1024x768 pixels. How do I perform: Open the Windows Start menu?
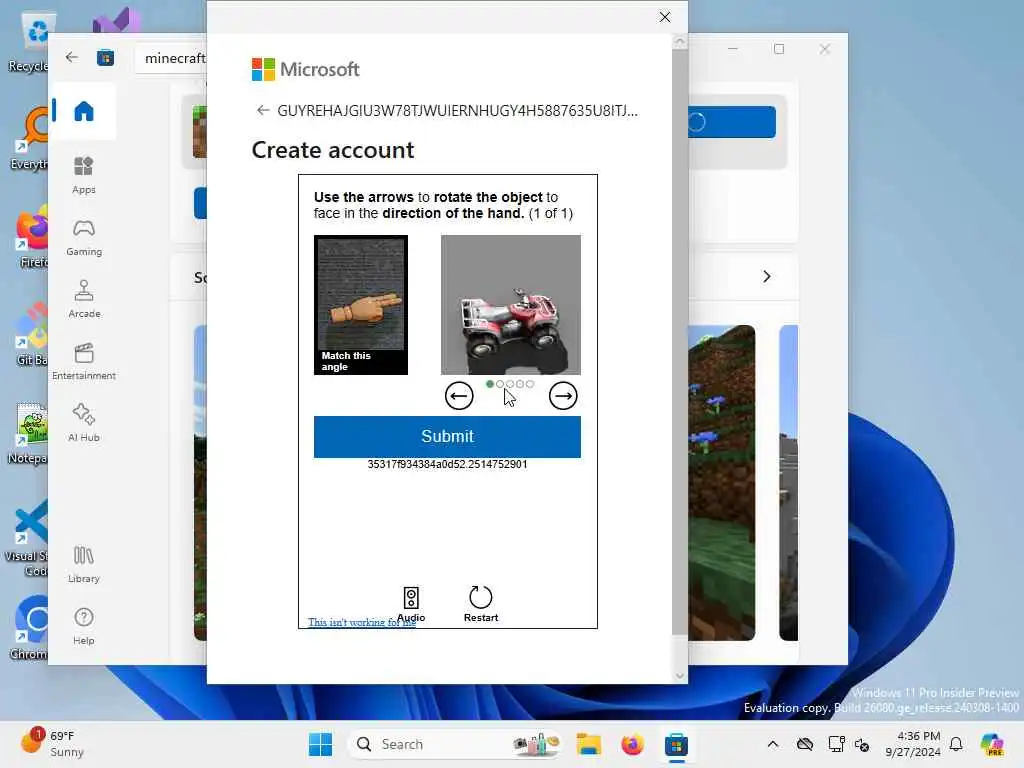tap(320, 744)
